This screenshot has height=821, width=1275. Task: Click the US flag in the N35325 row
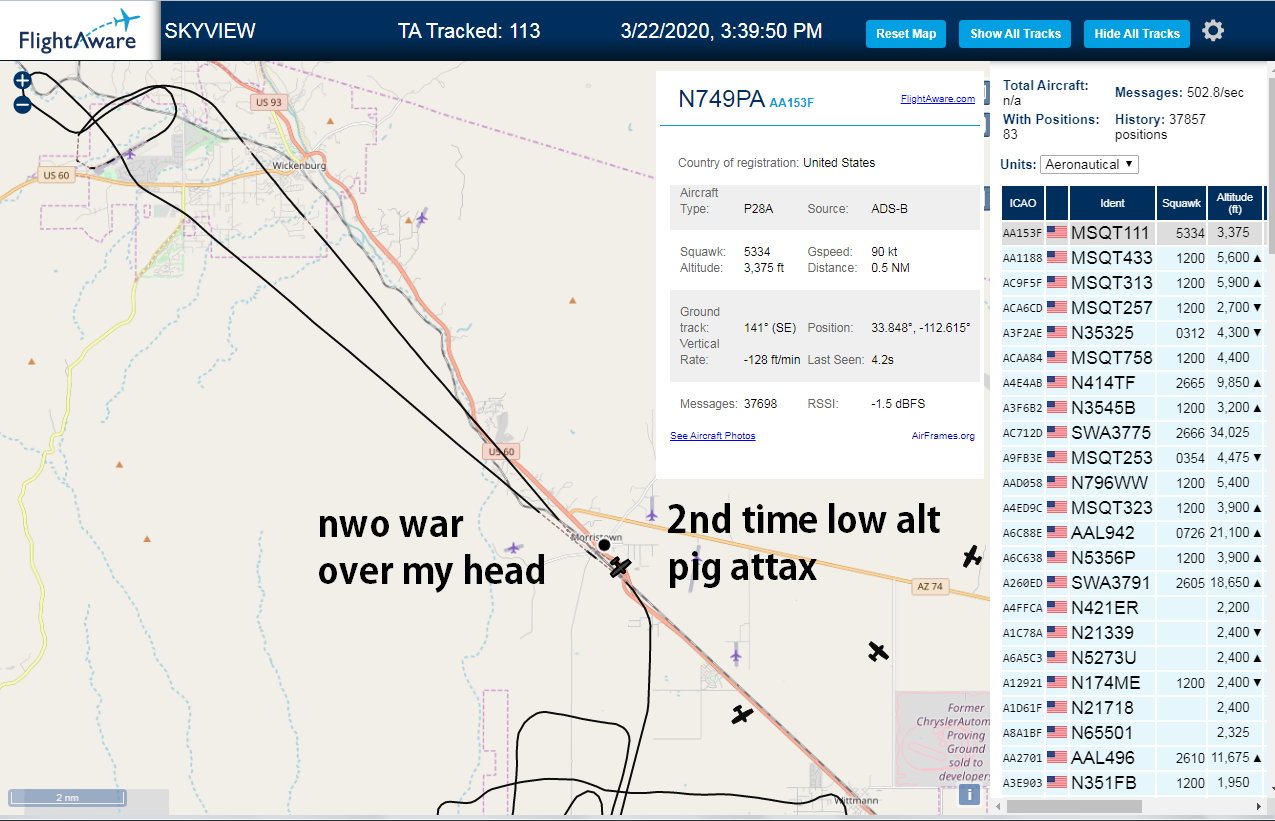click(1057, 333)
